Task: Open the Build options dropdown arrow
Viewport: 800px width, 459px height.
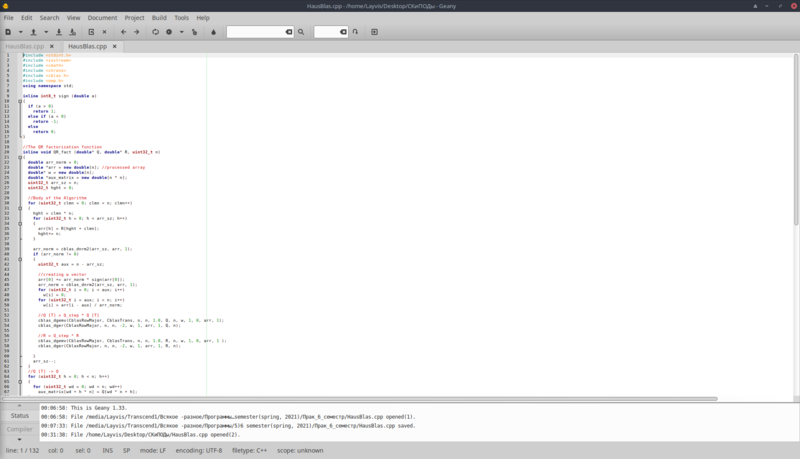Action: (182, 32)
